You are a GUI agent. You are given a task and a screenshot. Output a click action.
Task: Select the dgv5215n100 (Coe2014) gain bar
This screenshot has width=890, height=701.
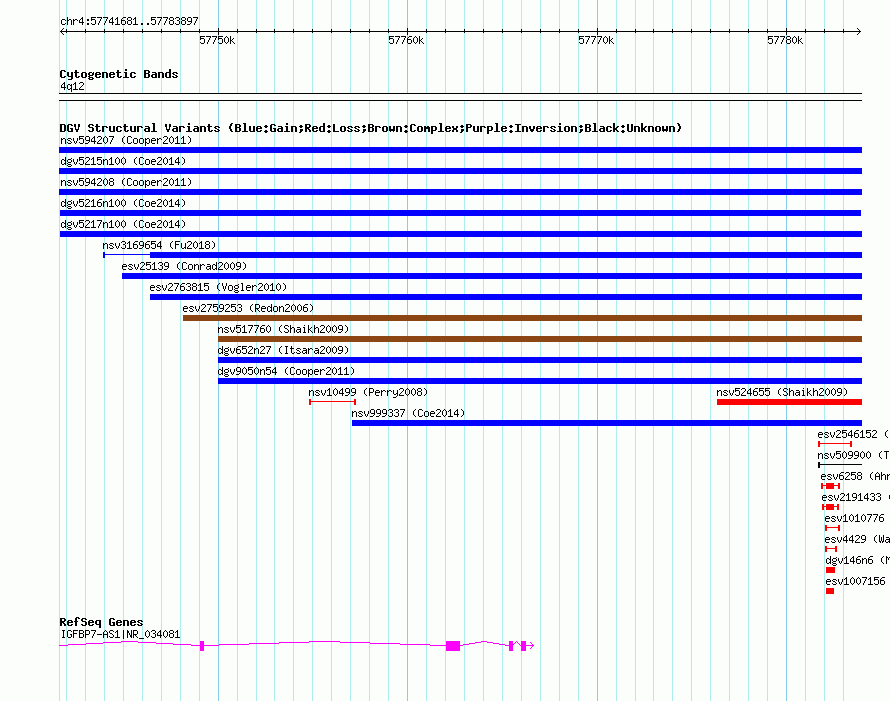[460, 171]
